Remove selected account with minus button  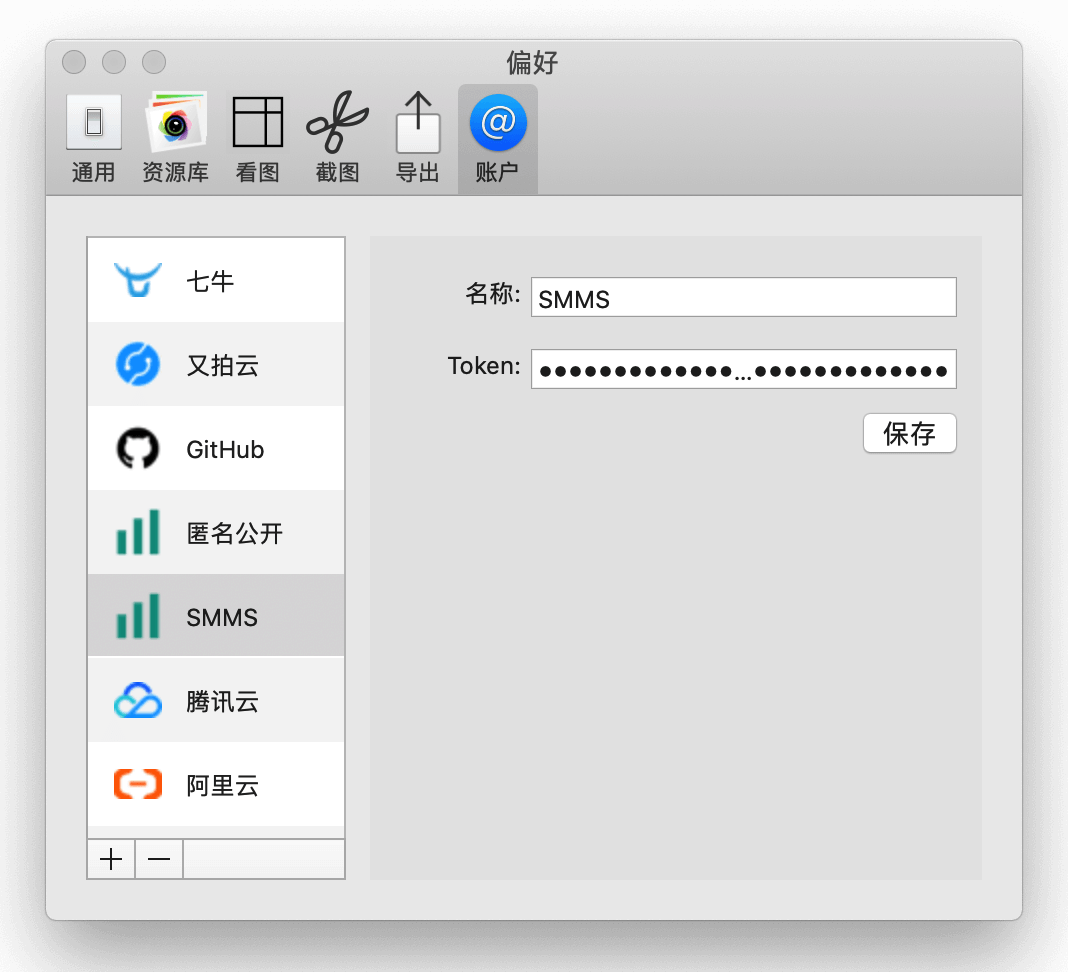pyautogui.click(x=159, y=859)
